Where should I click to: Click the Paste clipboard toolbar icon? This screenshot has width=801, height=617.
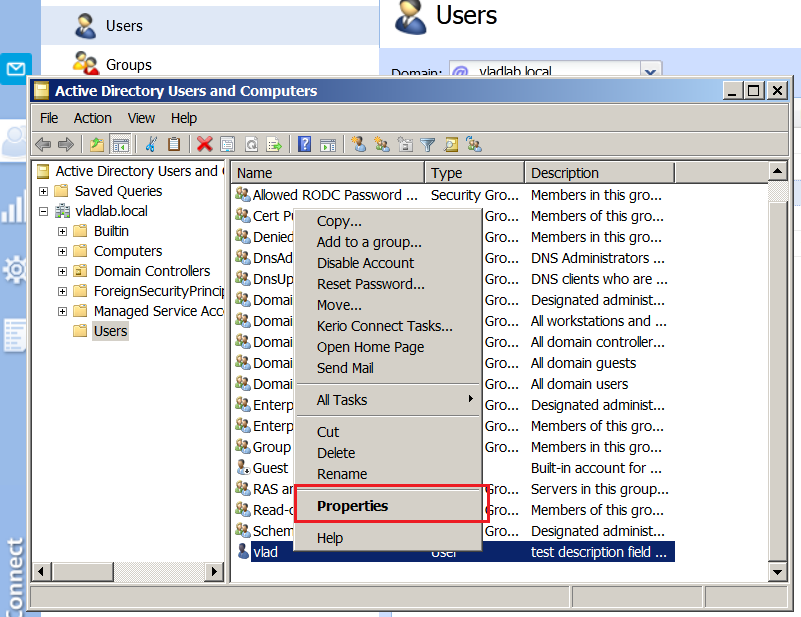[174, 145]
